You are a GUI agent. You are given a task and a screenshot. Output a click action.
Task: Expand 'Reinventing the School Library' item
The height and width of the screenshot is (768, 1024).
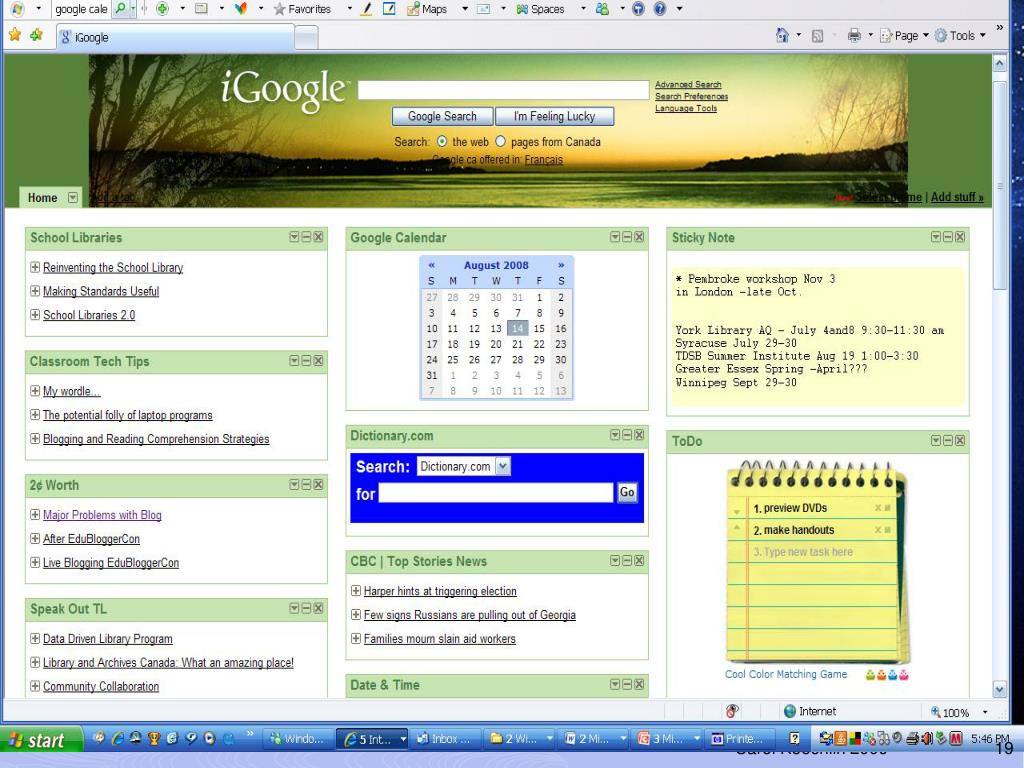click(x=35, y=266)
